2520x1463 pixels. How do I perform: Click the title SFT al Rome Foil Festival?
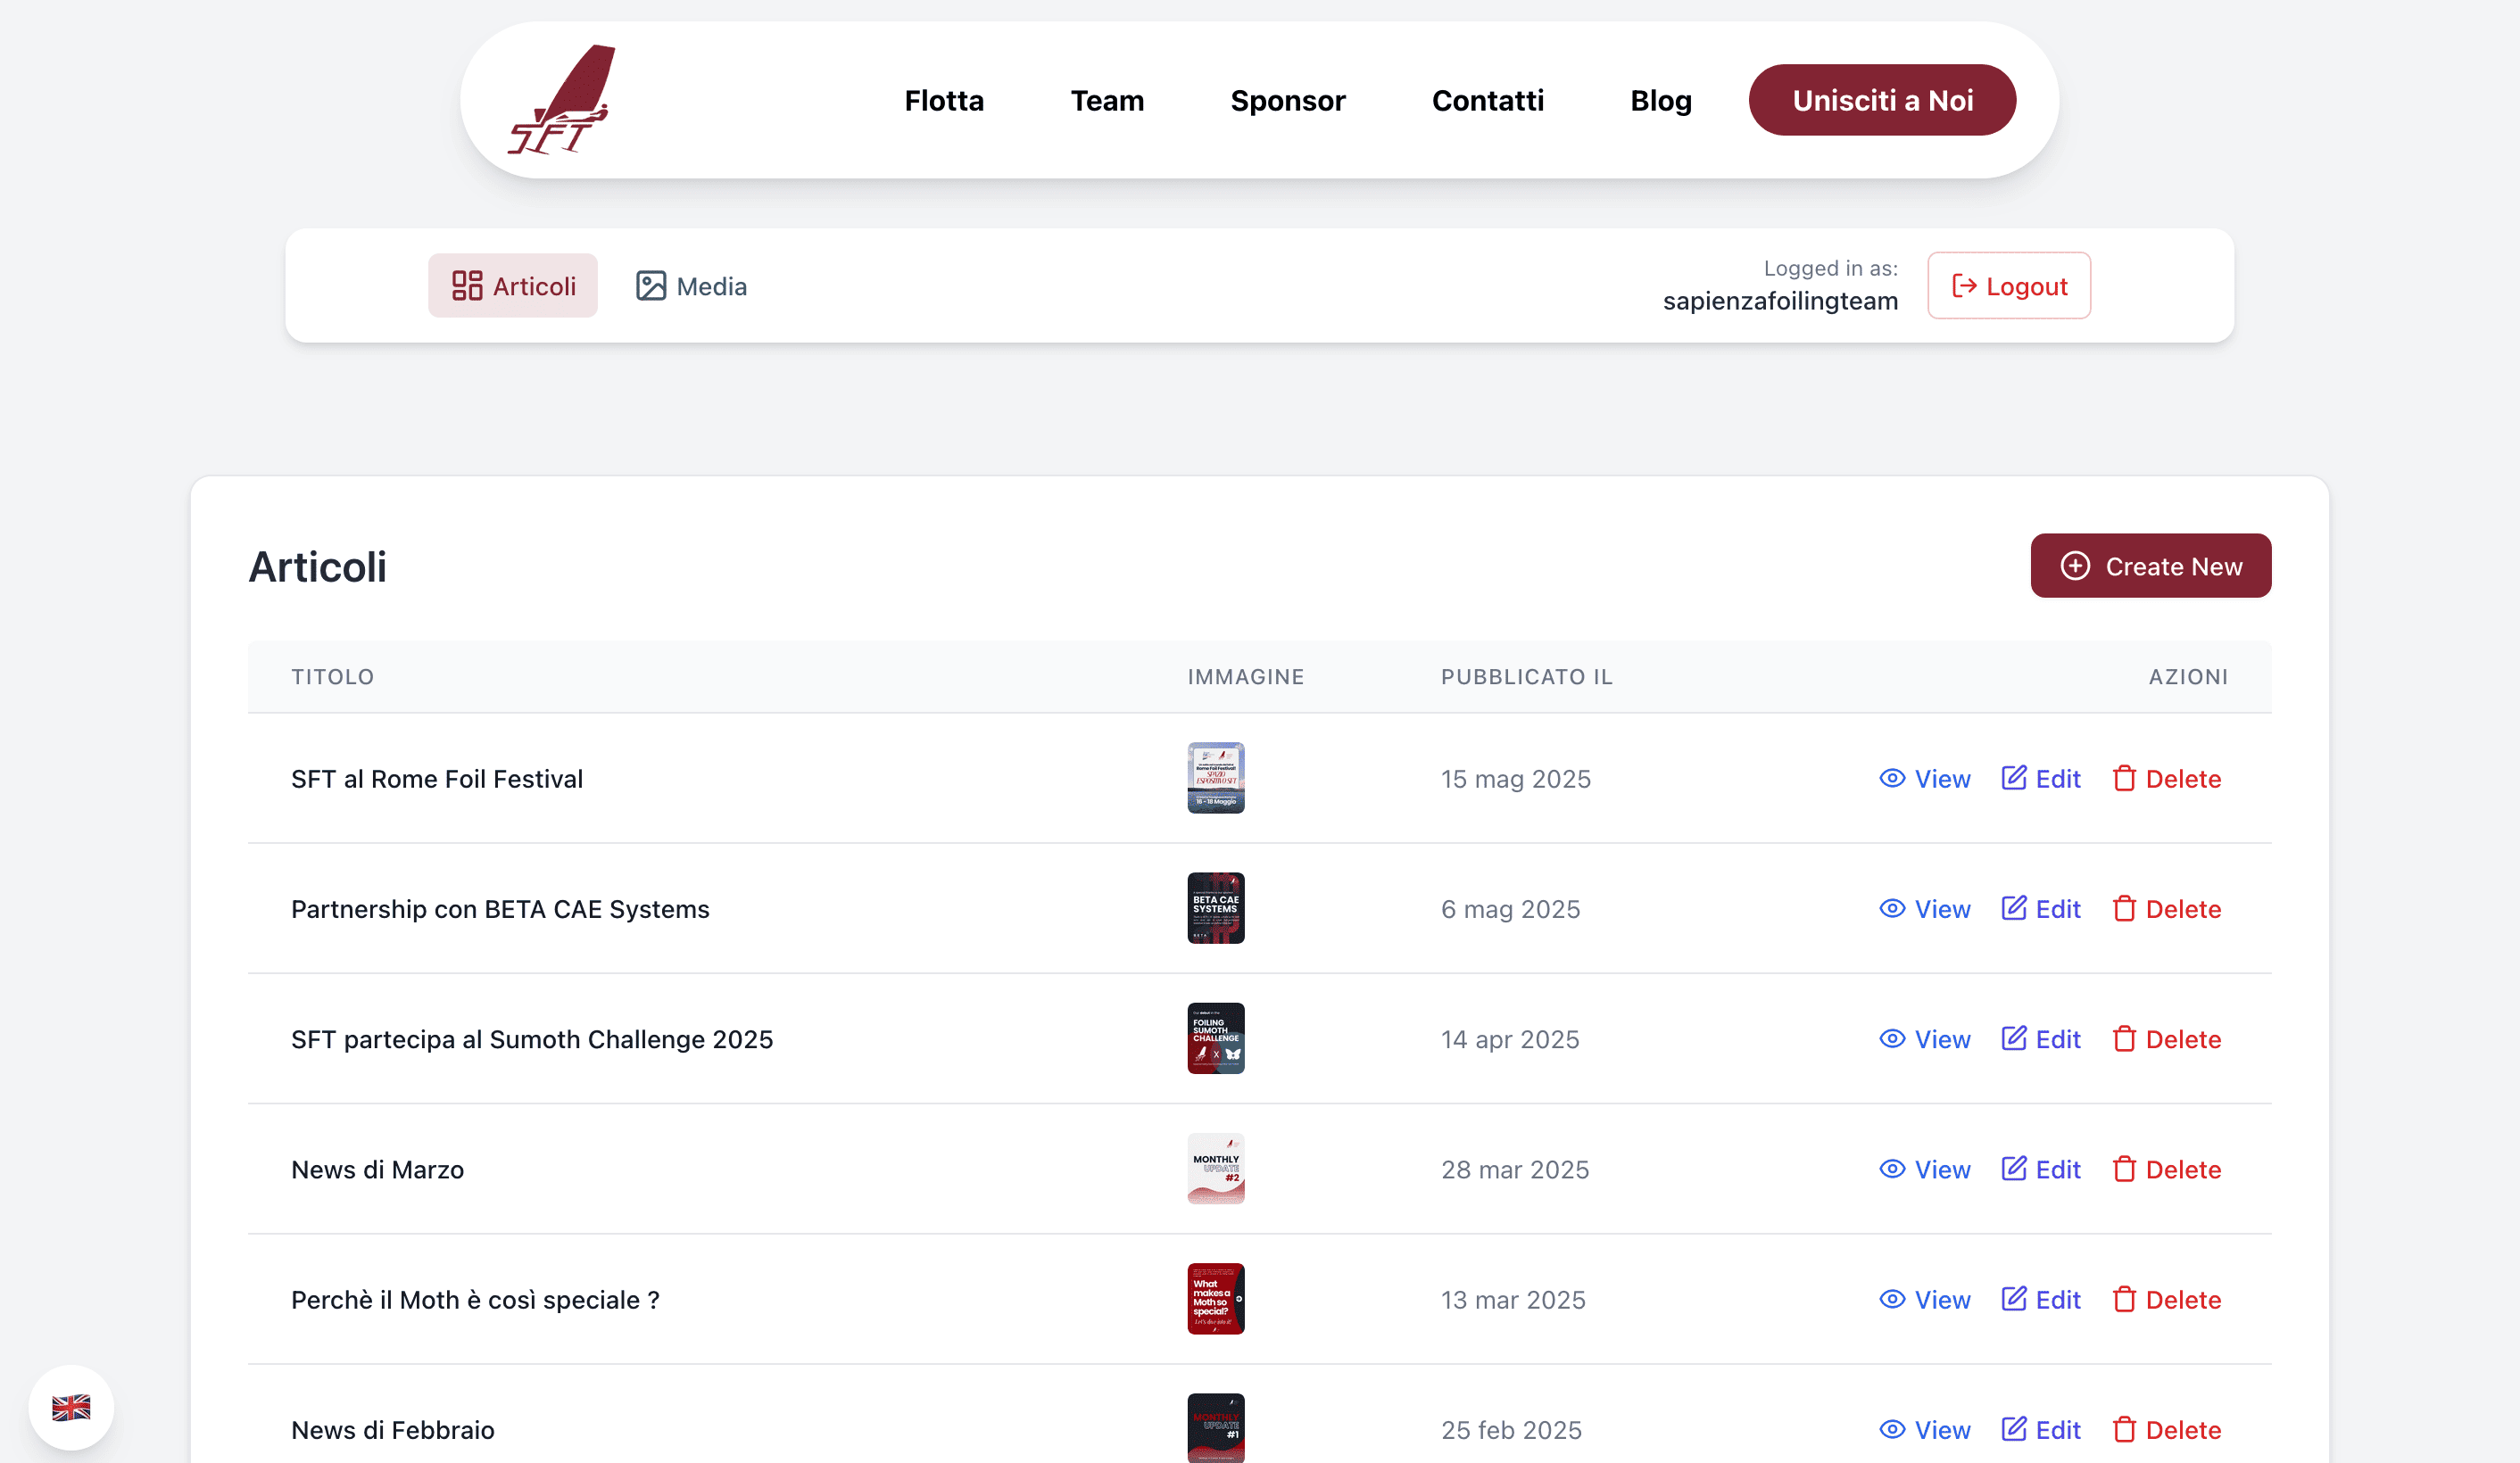pos(437,778)
